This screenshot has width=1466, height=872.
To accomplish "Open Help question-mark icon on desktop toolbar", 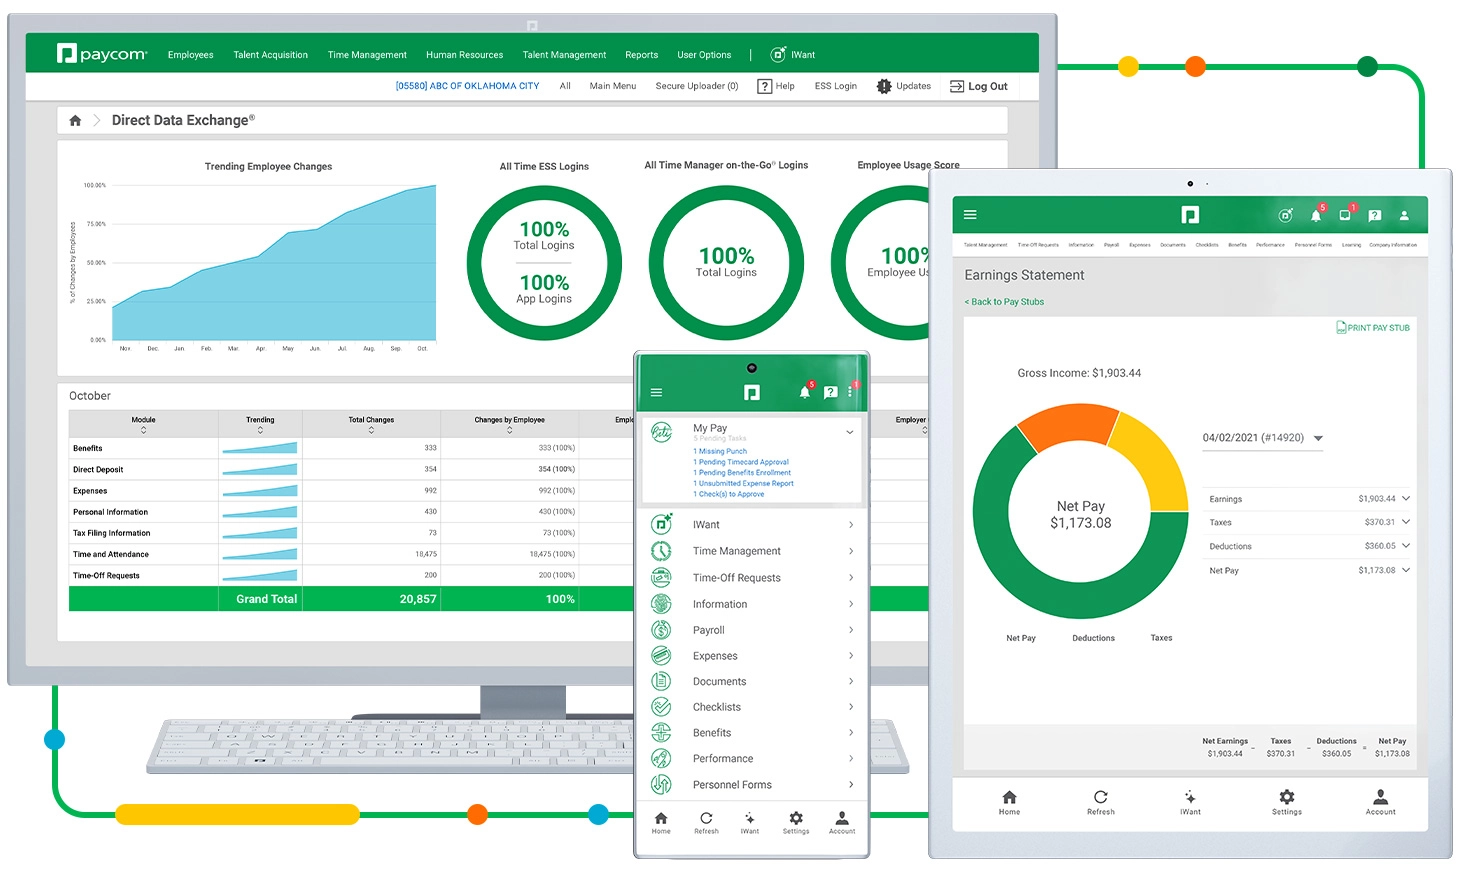I will click(x=765, y=86).
